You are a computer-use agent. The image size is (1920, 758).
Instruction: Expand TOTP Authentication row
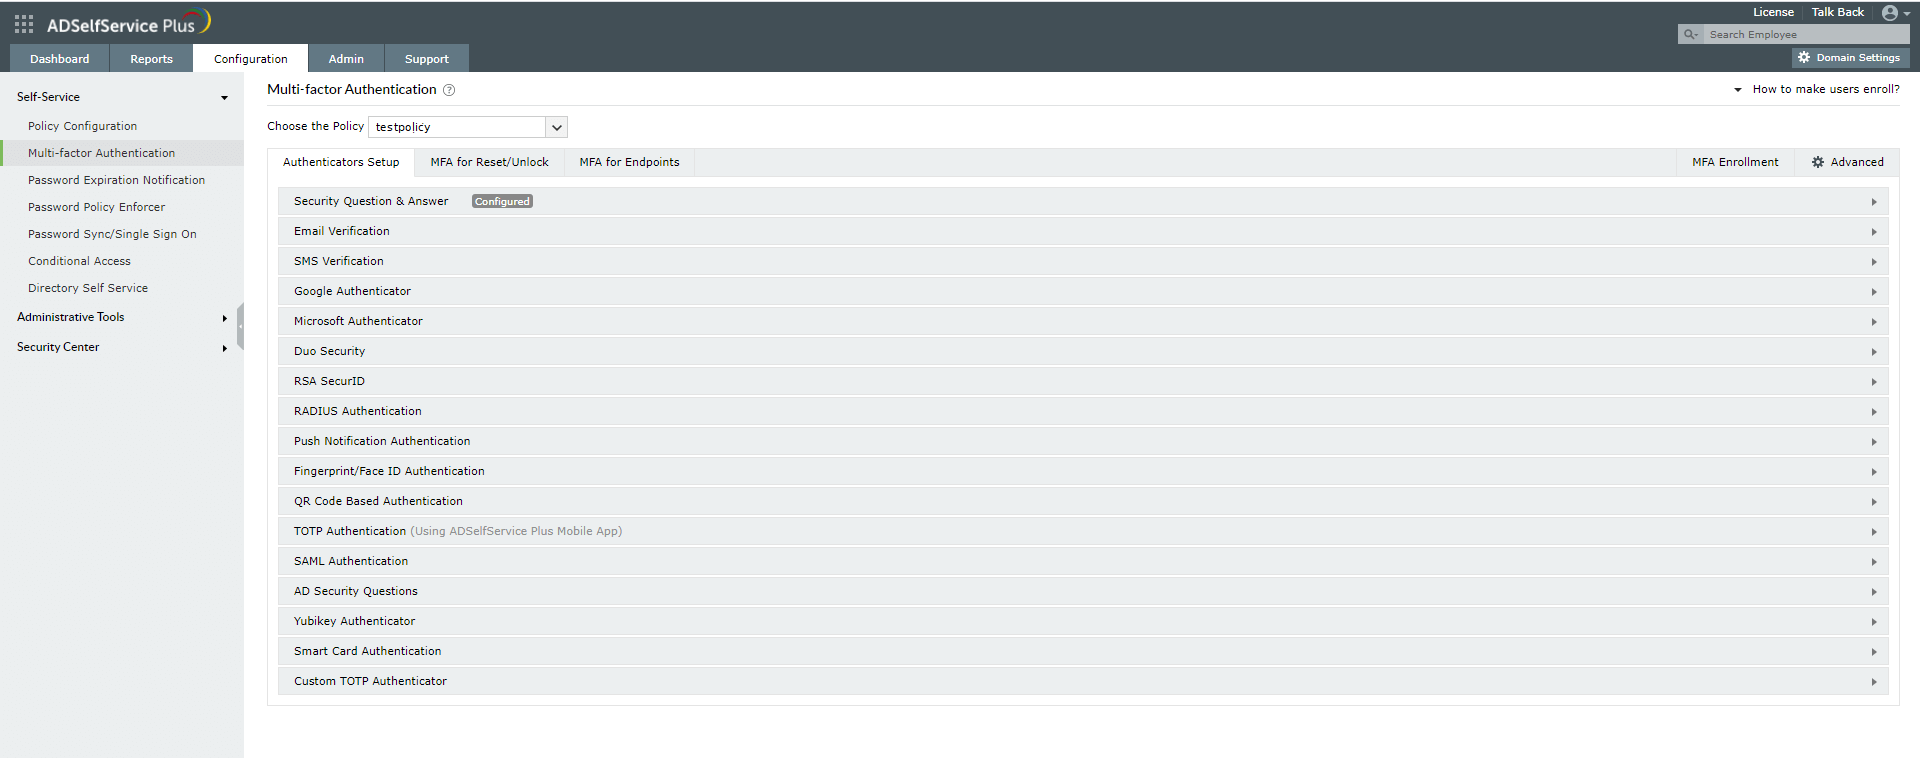(1083, 531)
